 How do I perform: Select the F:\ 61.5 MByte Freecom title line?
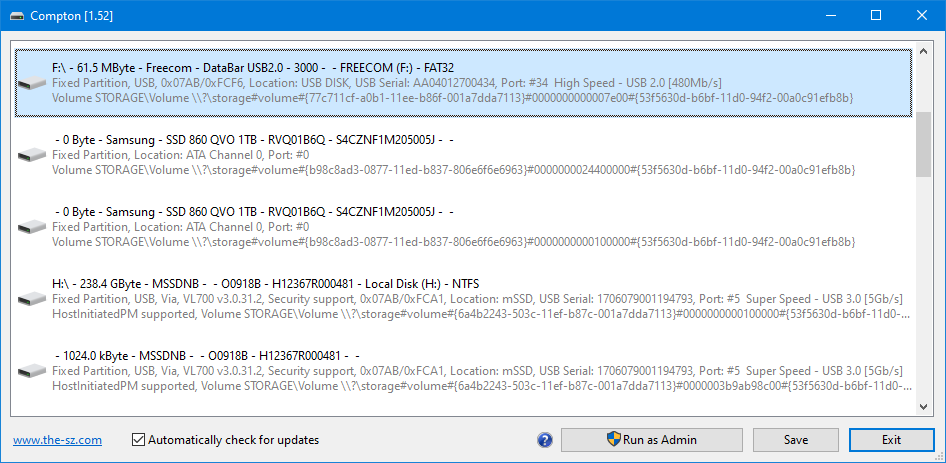pos(253,67)
